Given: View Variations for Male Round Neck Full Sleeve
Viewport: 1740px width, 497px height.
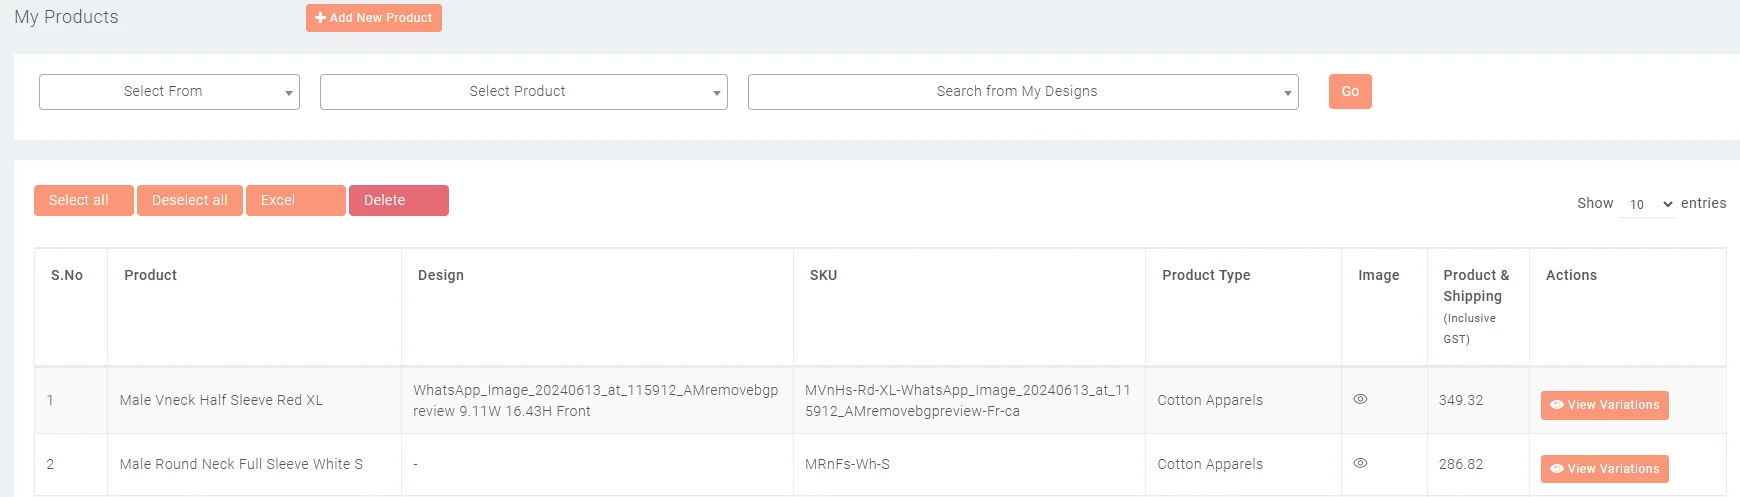Looking at the screenshot, I should pyautogui.click(x=1604, y=469).
